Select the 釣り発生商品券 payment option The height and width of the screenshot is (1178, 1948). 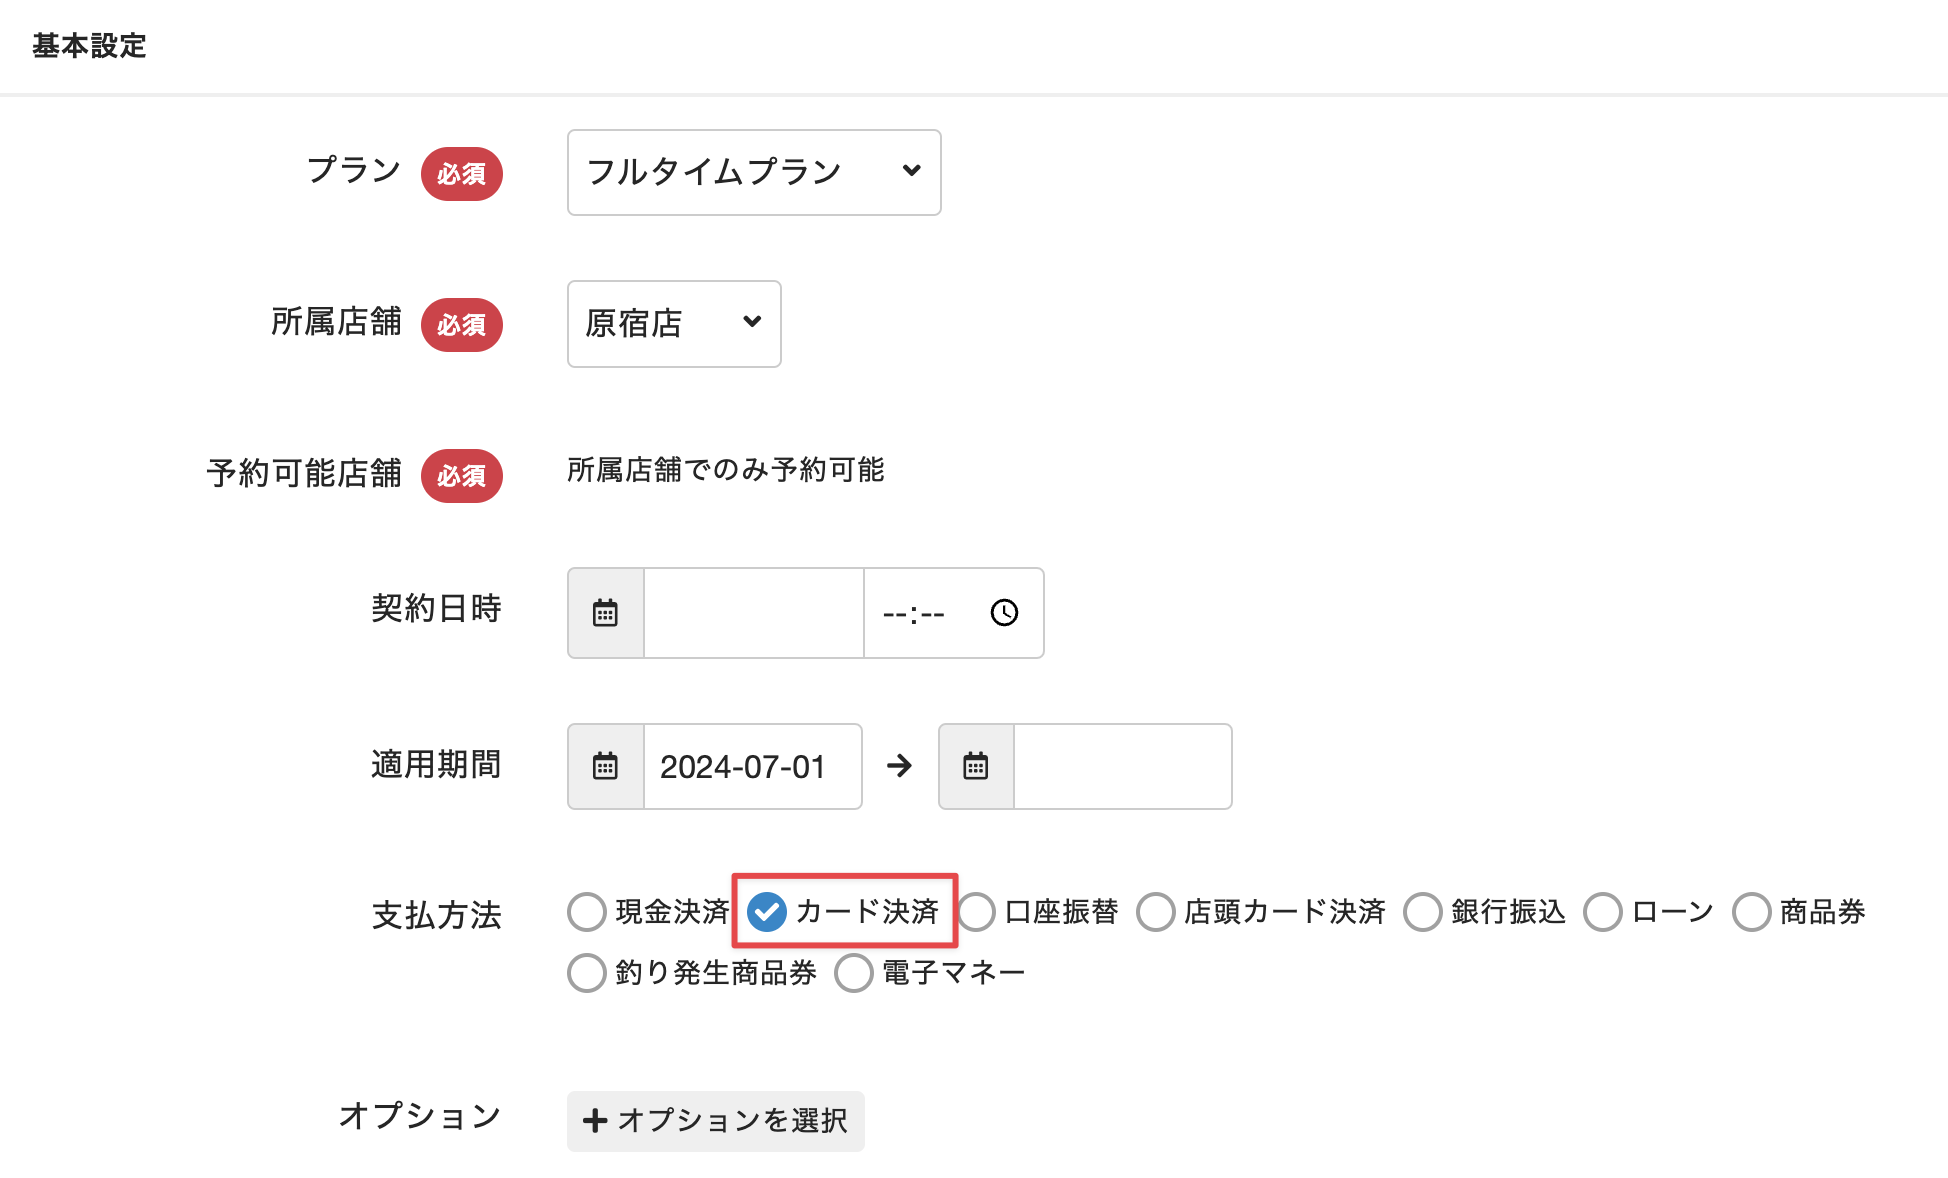tap(587, 973)
